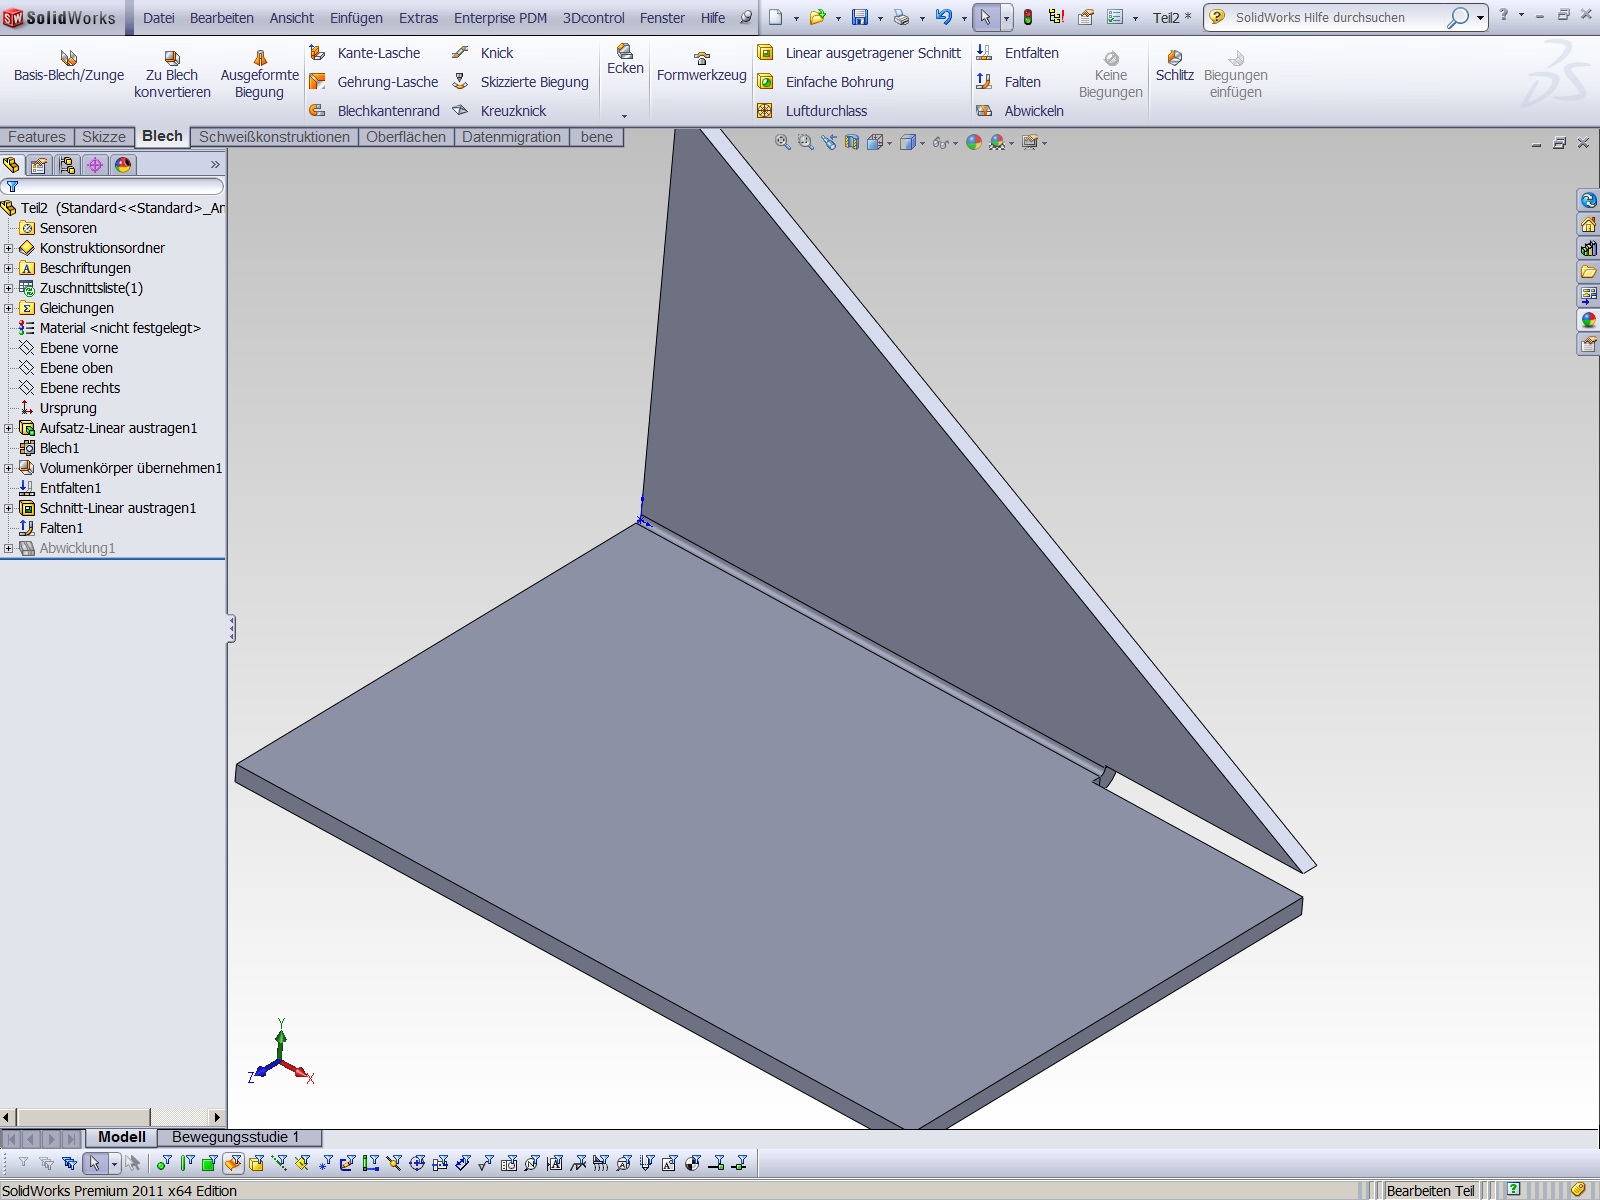
Task: Click the appearance color sphere in view toolbar
Action: click(x=973, y=143)
